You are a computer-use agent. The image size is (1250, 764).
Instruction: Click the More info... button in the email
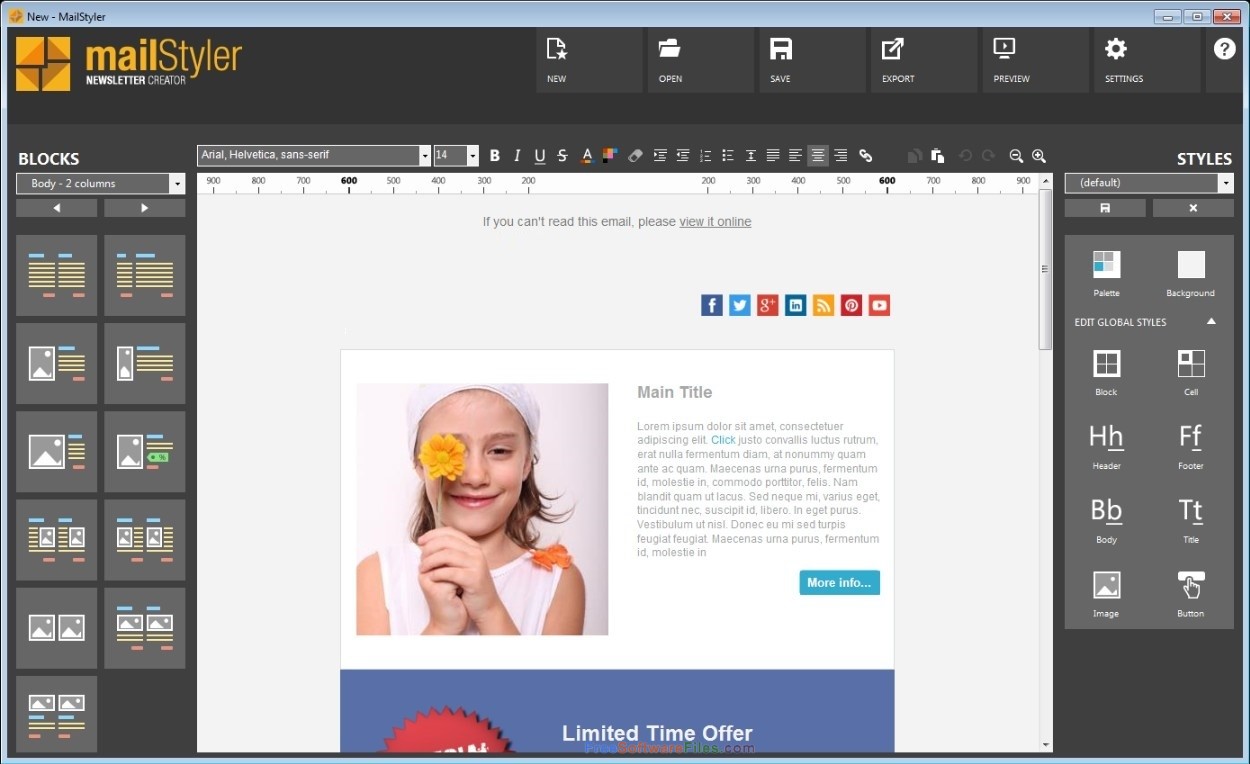pos(839,583)
